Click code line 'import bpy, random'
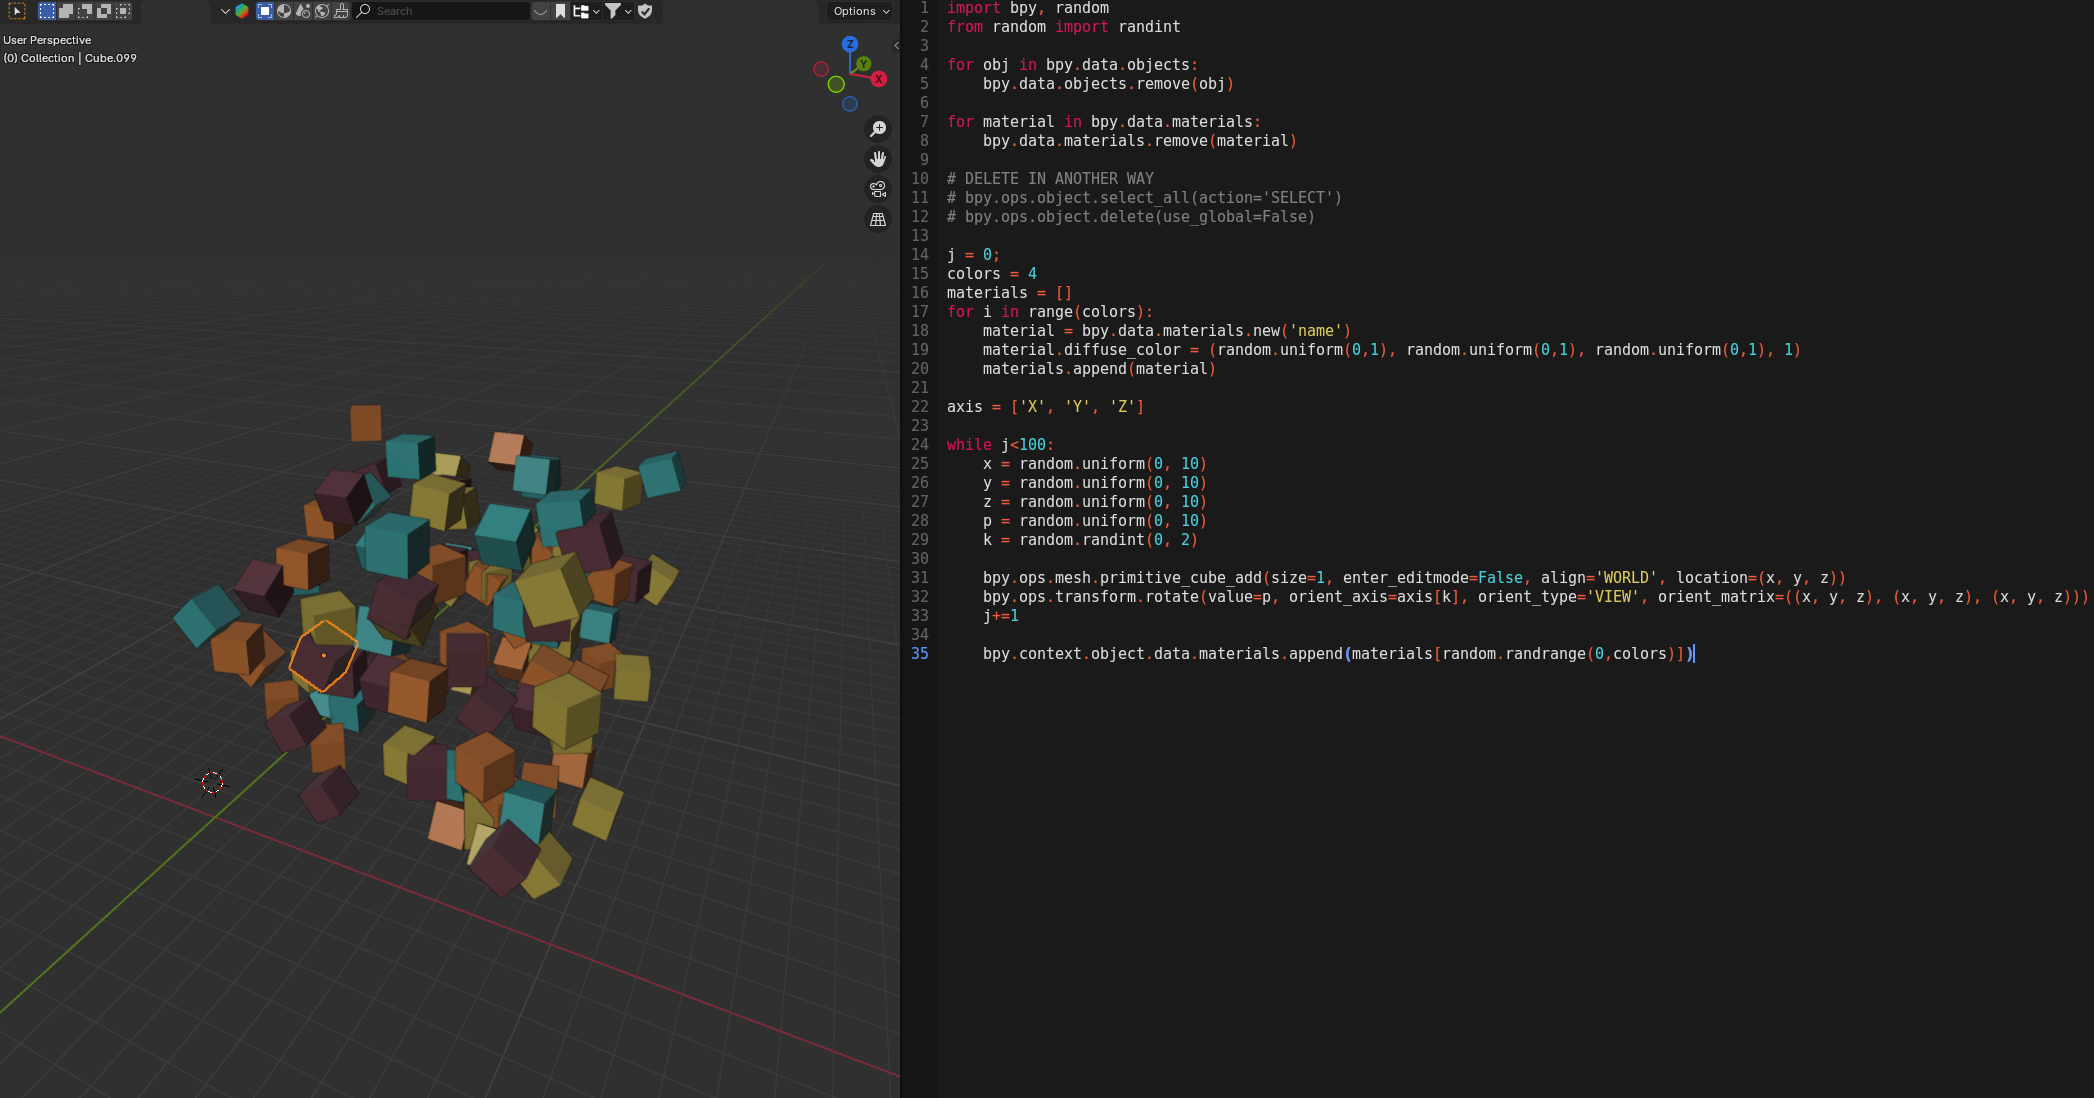 click(x=1028, y=8)
